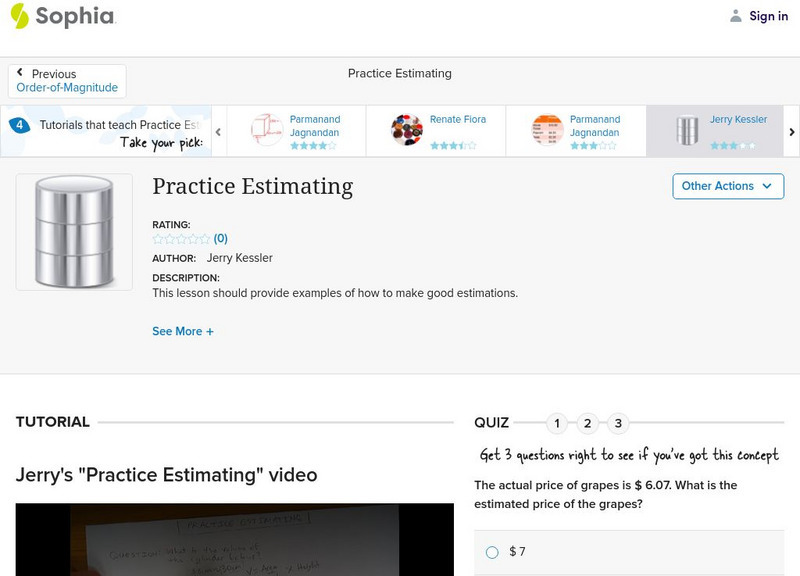Rate the tutorial using the star rating

tap(181, 239)
